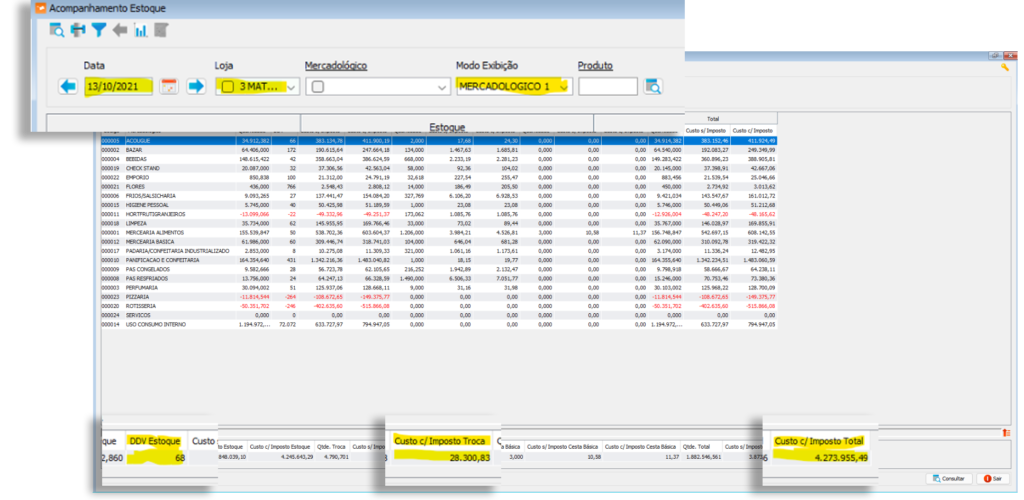Open the calendar date picker icon
The height and width of the screenshot is (500, 1024).
point(169,86)
